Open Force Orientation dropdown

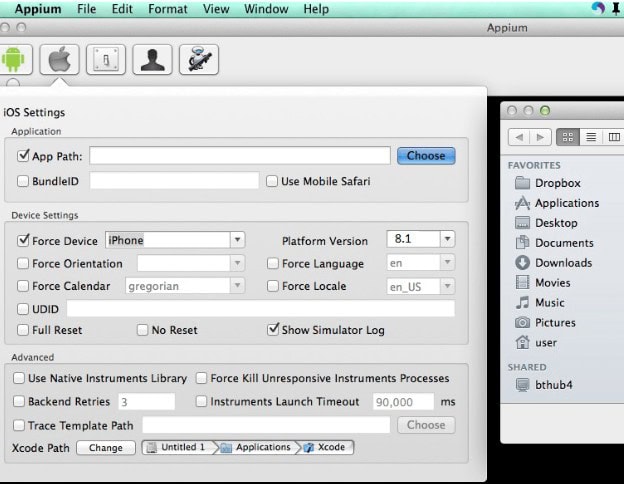[x=237, y=263]
